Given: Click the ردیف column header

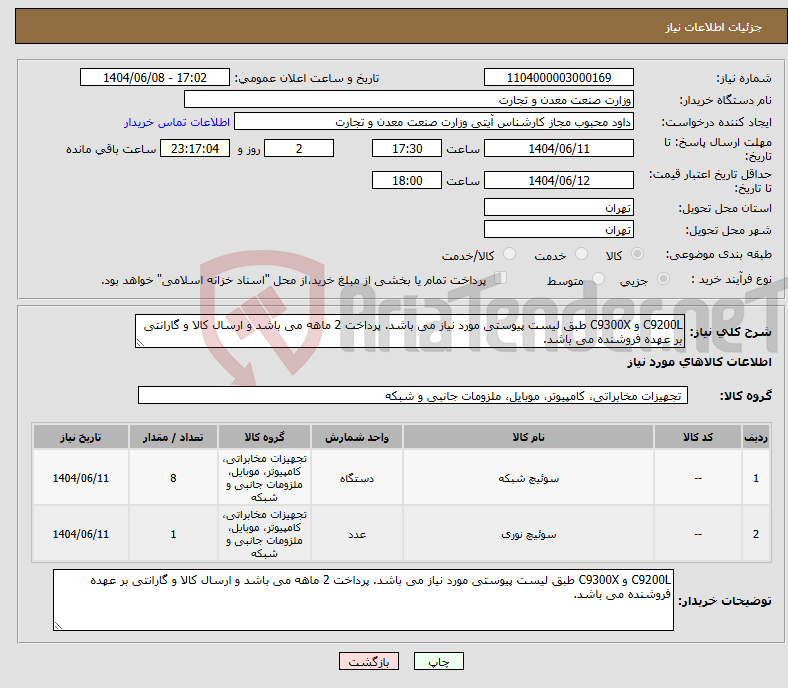Looking at the screenshot, I should 755,437.
